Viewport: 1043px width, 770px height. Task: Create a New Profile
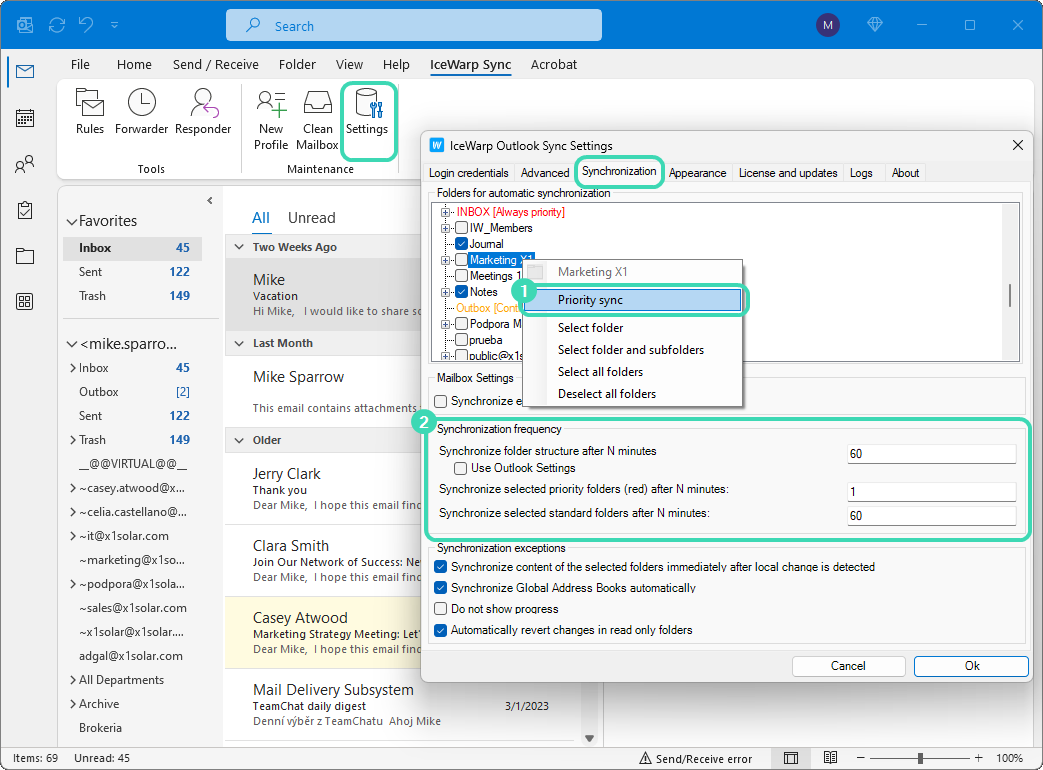pyautogui.click(x=271, y=117)
